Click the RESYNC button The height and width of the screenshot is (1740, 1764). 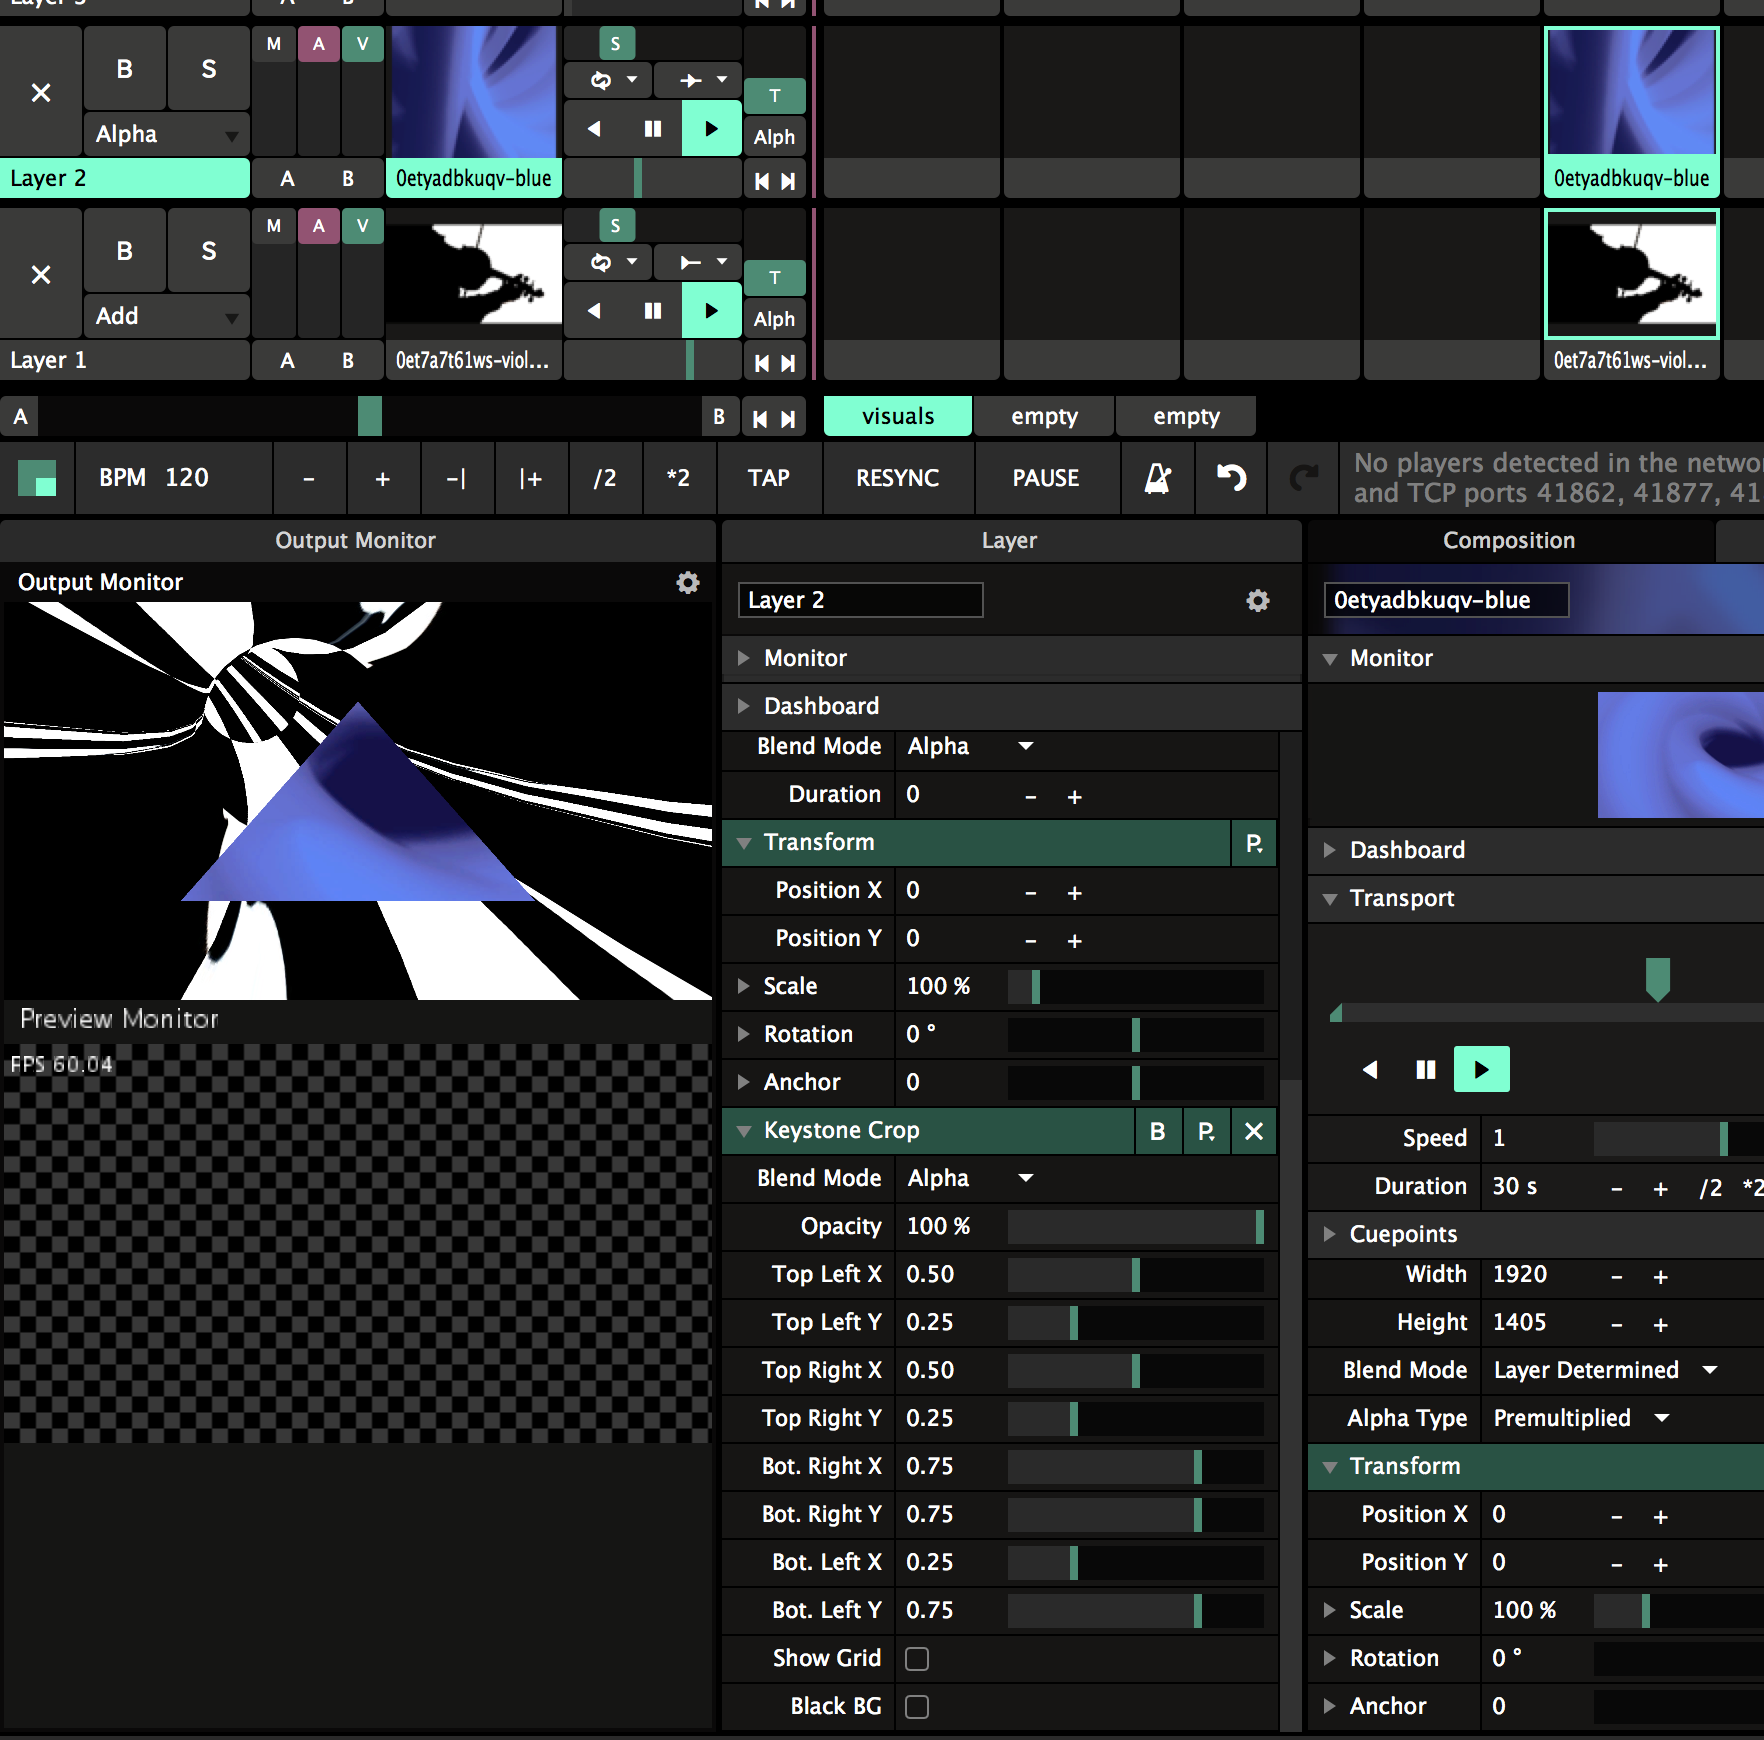pyautogui.click(x=897, y=478)
